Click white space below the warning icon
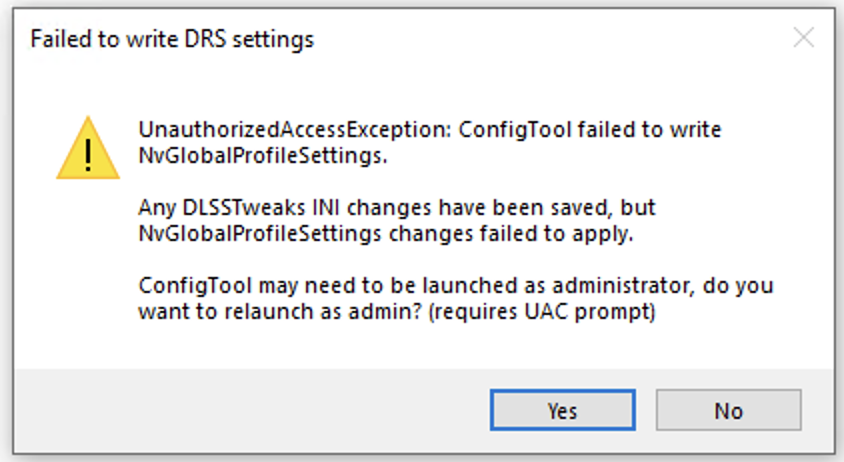Image resolution: width=844 pixels, height=462 pixels. pos(88,269)
